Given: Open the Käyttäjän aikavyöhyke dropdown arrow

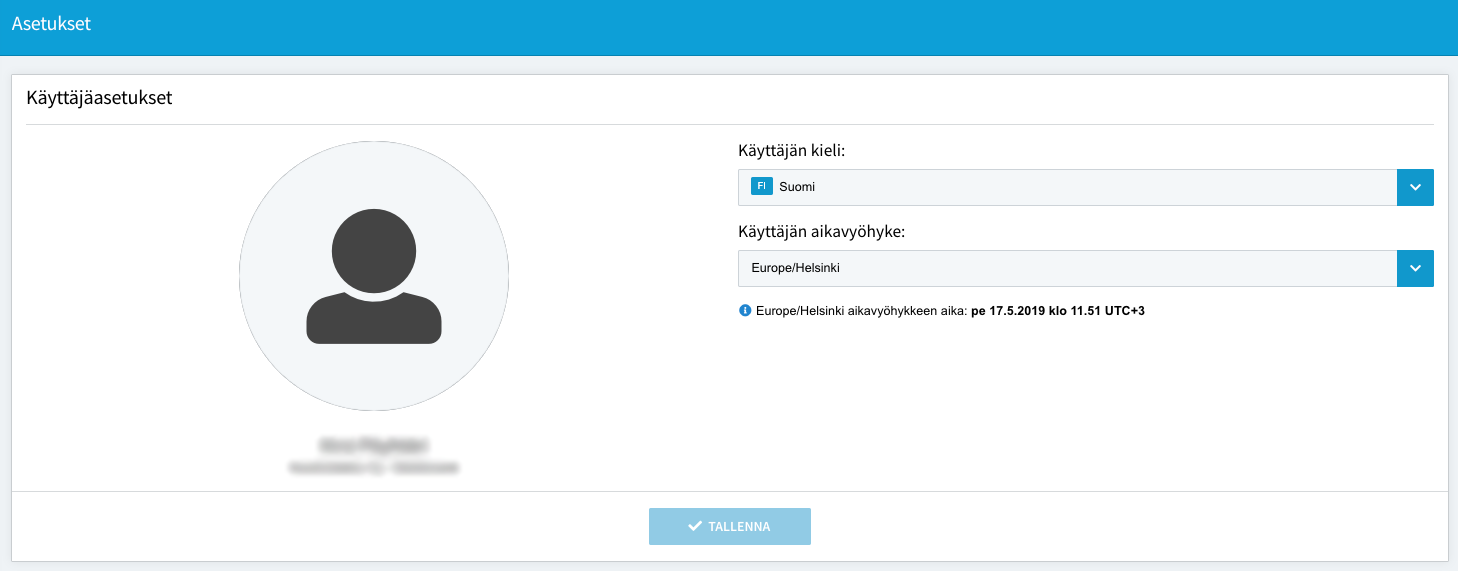Looking at the screenshot, I should coord(1415,268).
